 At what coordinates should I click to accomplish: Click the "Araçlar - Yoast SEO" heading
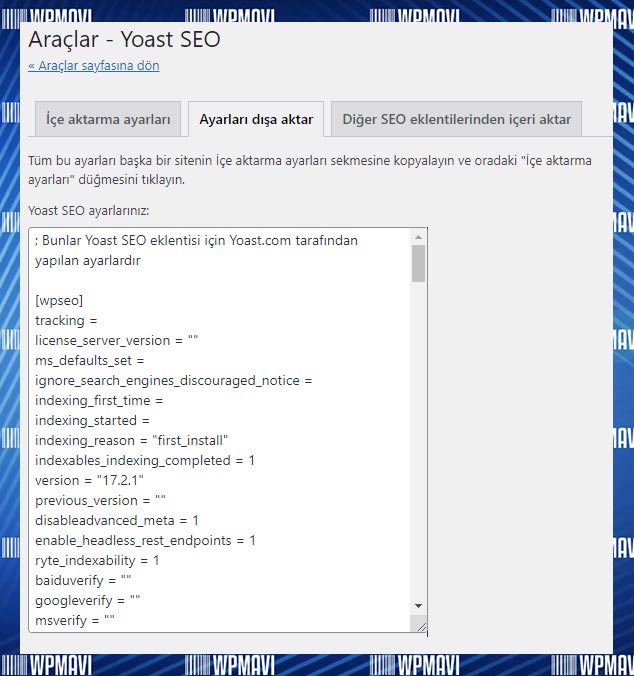[125, 39]
